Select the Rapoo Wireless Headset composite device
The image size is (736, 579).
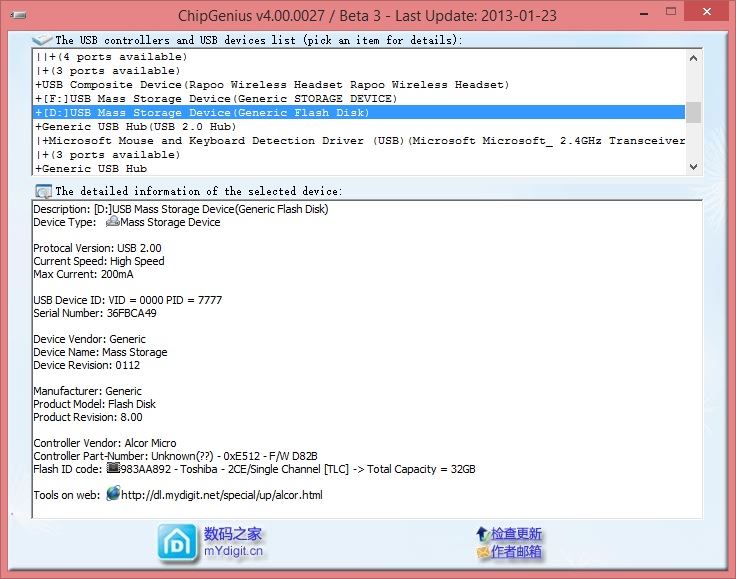pyautogui.click(x=360, y=85)
